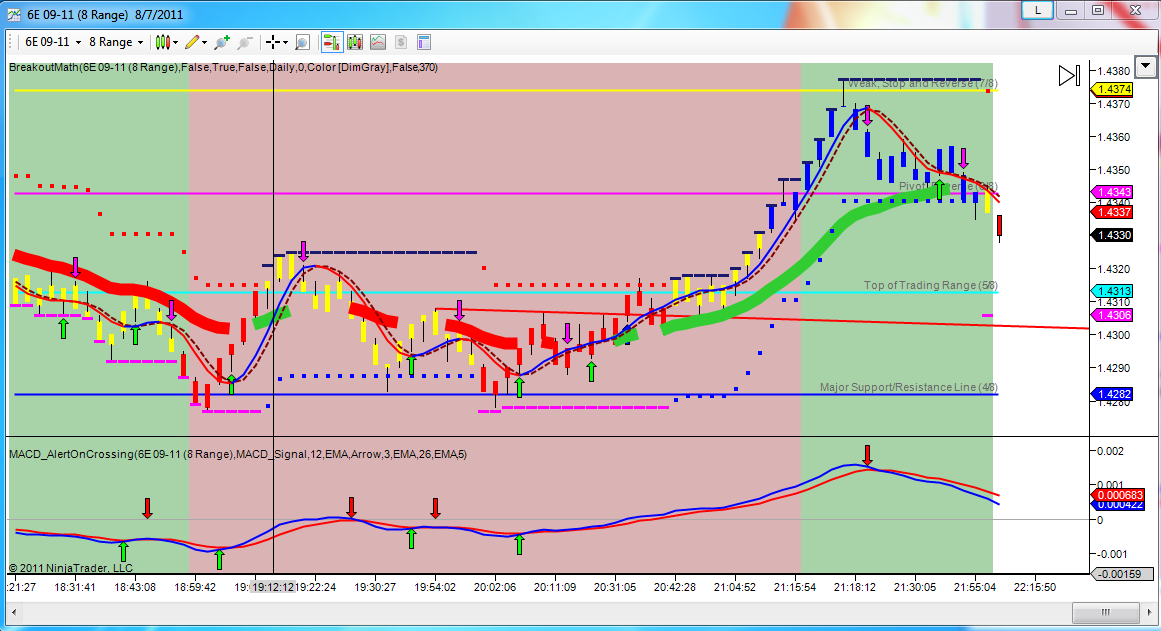Screen dimensions: 1161x631
Task: Click the -0.00159 MACD value marker
Action: coord(1122,573)
